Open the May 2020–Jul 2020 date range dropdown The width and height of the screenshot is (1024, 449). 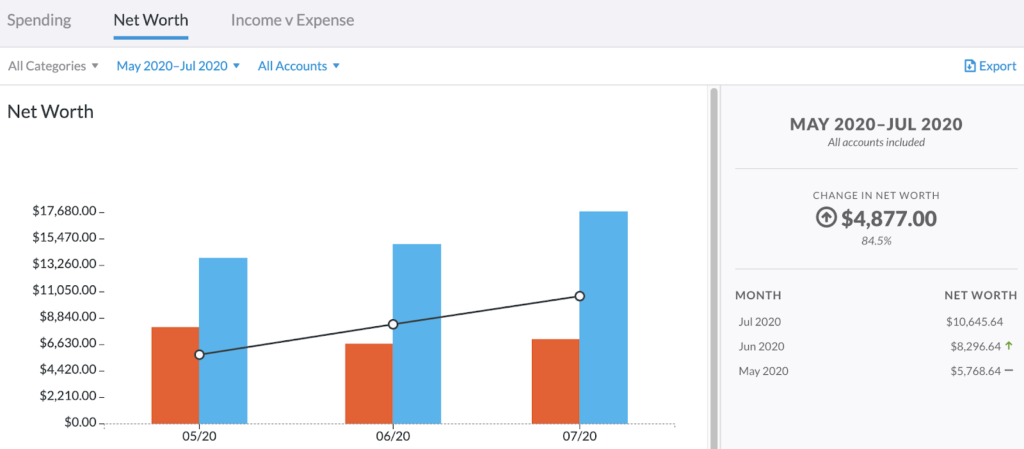pos(178,66)
